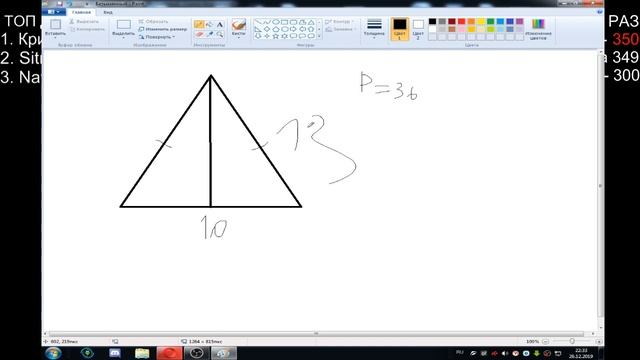The height and width of the screenshot is (360, 640).
Task: Open the Rotate (Повернуть) dropdown
Action: pos(157,37)
